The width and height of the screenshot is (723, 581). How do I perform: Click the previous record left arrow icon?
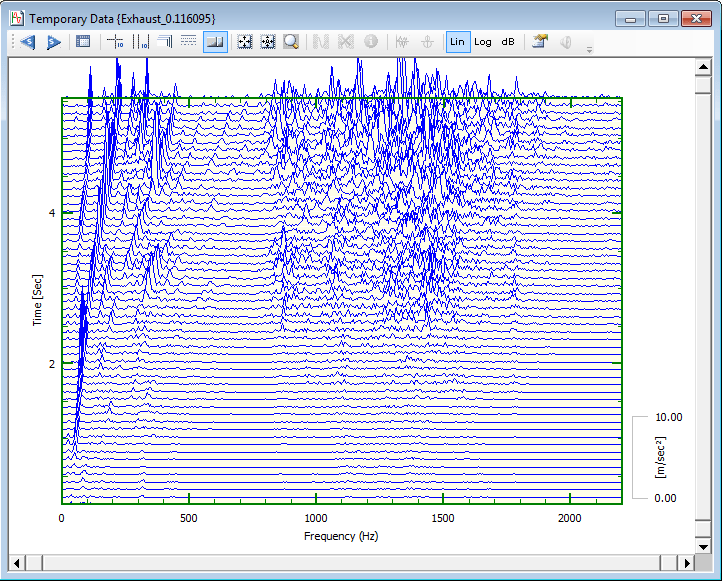(28, 42)
